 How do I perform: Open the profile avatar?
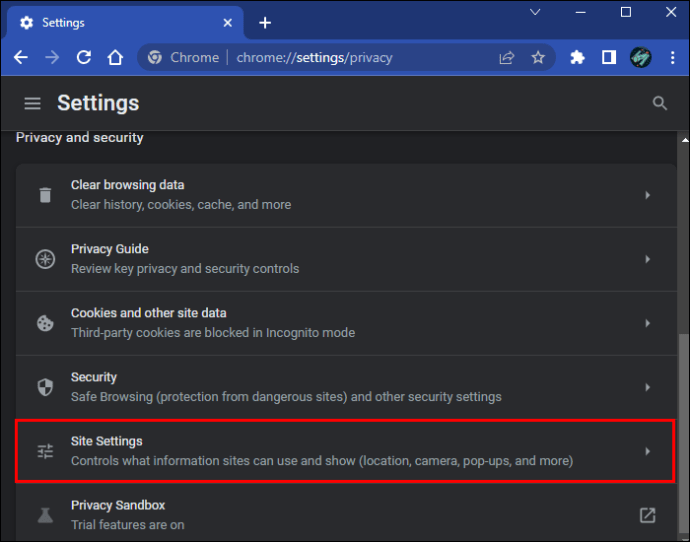tap(641, 57)
